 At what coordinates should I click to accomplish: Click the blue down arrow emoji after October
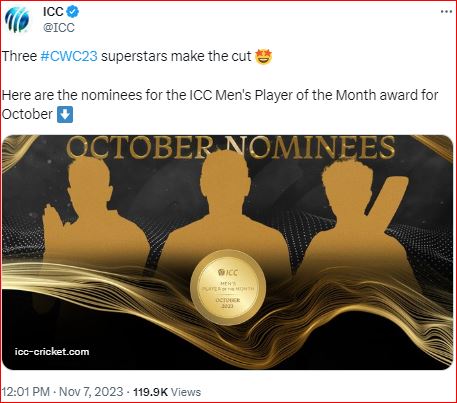pos(65,114)
